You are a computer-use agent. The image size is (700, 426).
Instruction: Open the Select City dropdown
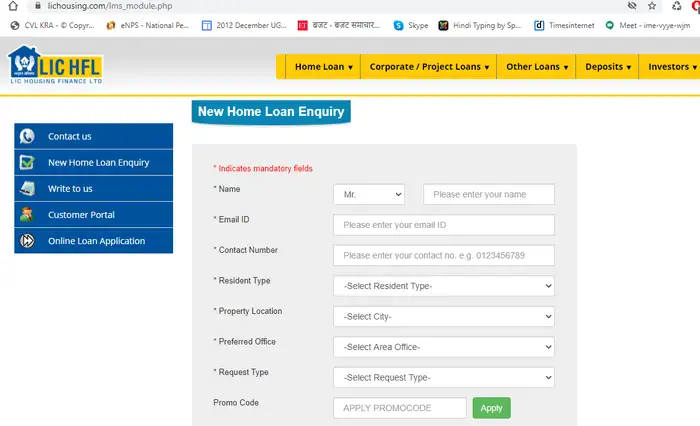coord(443,316)
